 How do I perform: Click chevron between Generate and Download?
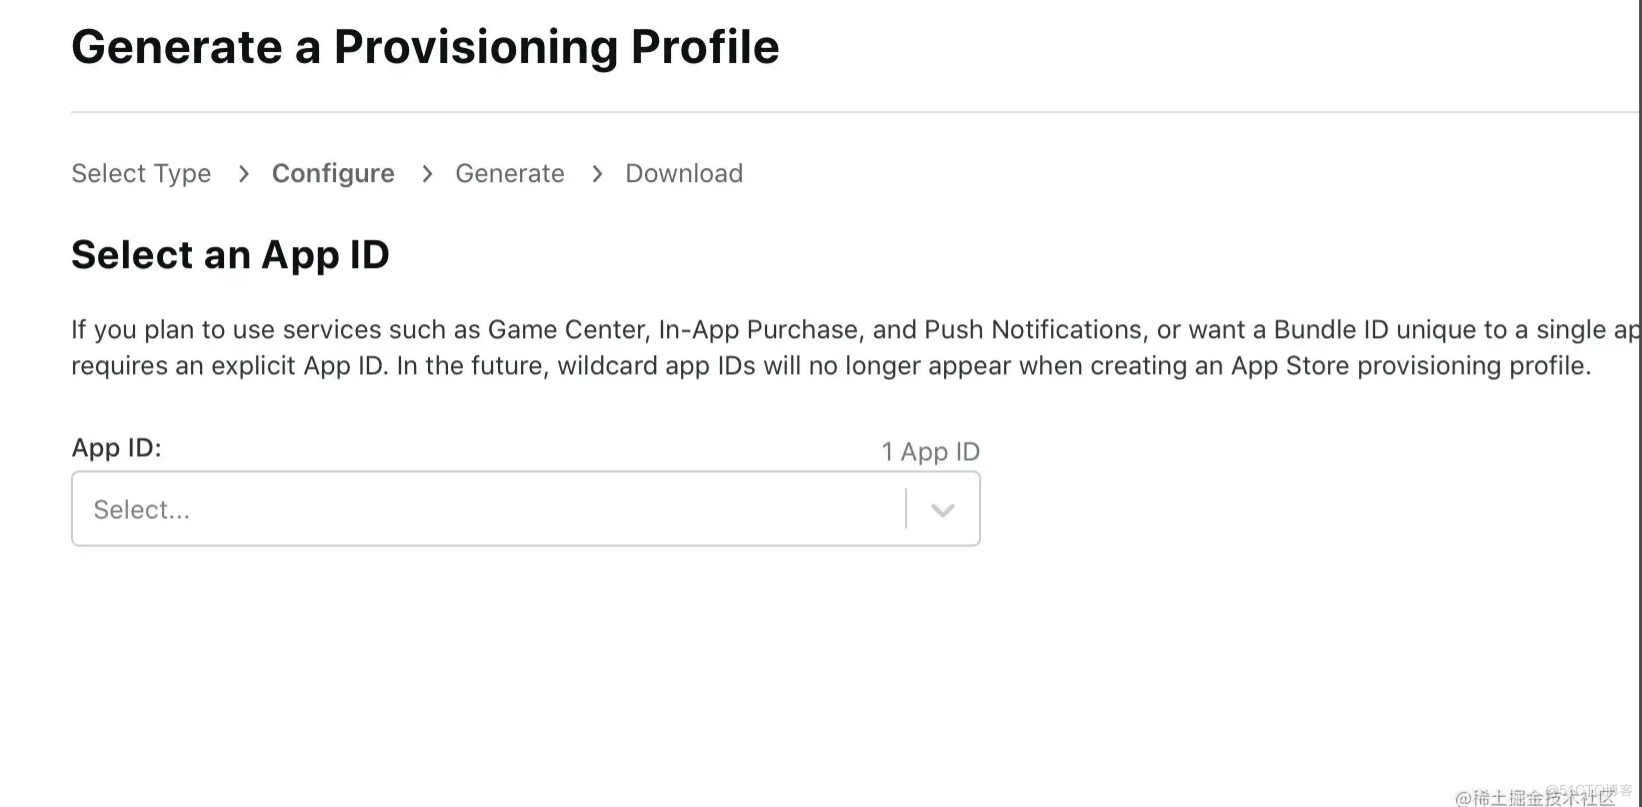point(597,174)
